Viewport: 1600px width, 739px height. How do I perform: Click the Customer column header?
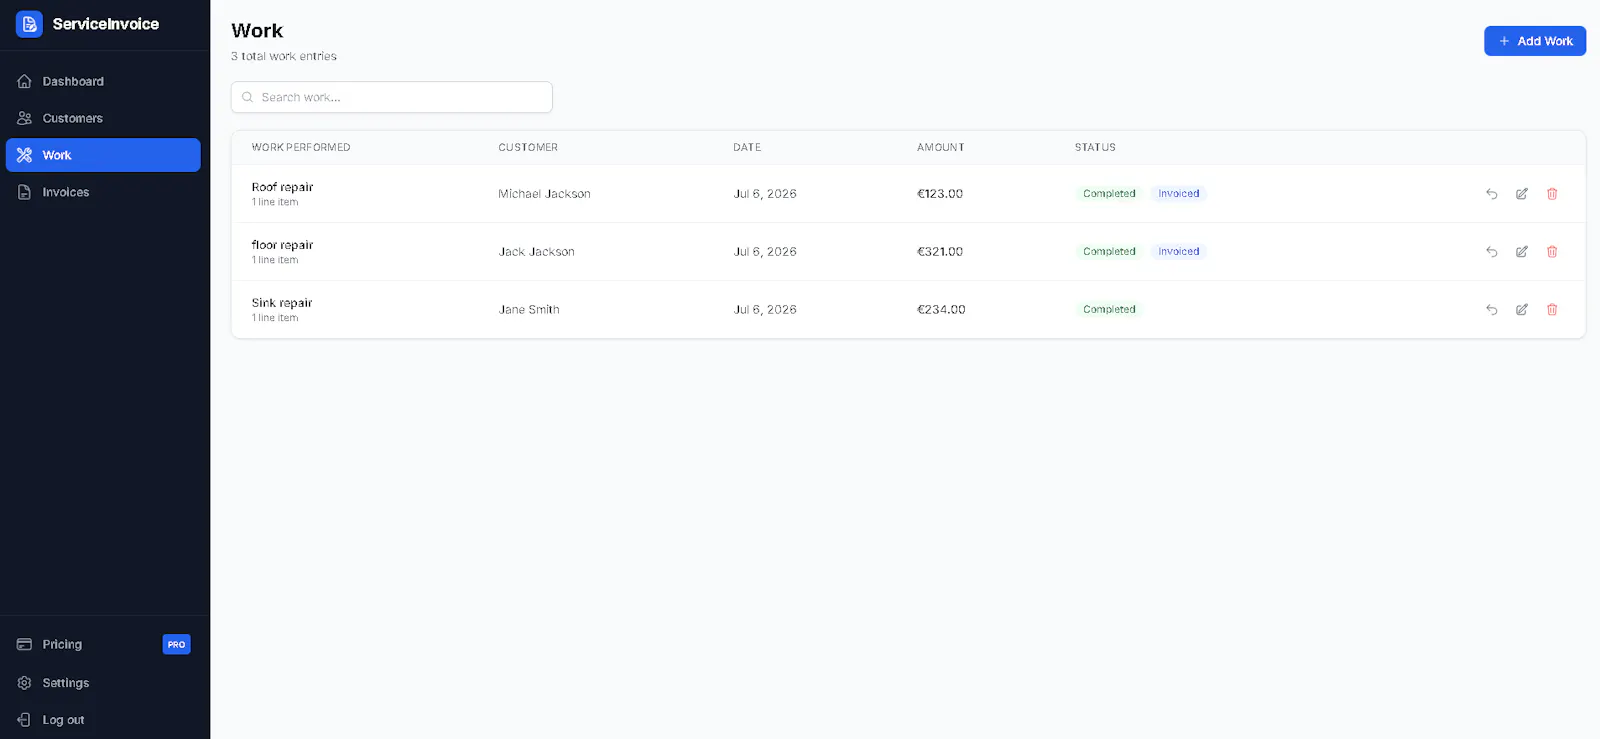point(528,147)
